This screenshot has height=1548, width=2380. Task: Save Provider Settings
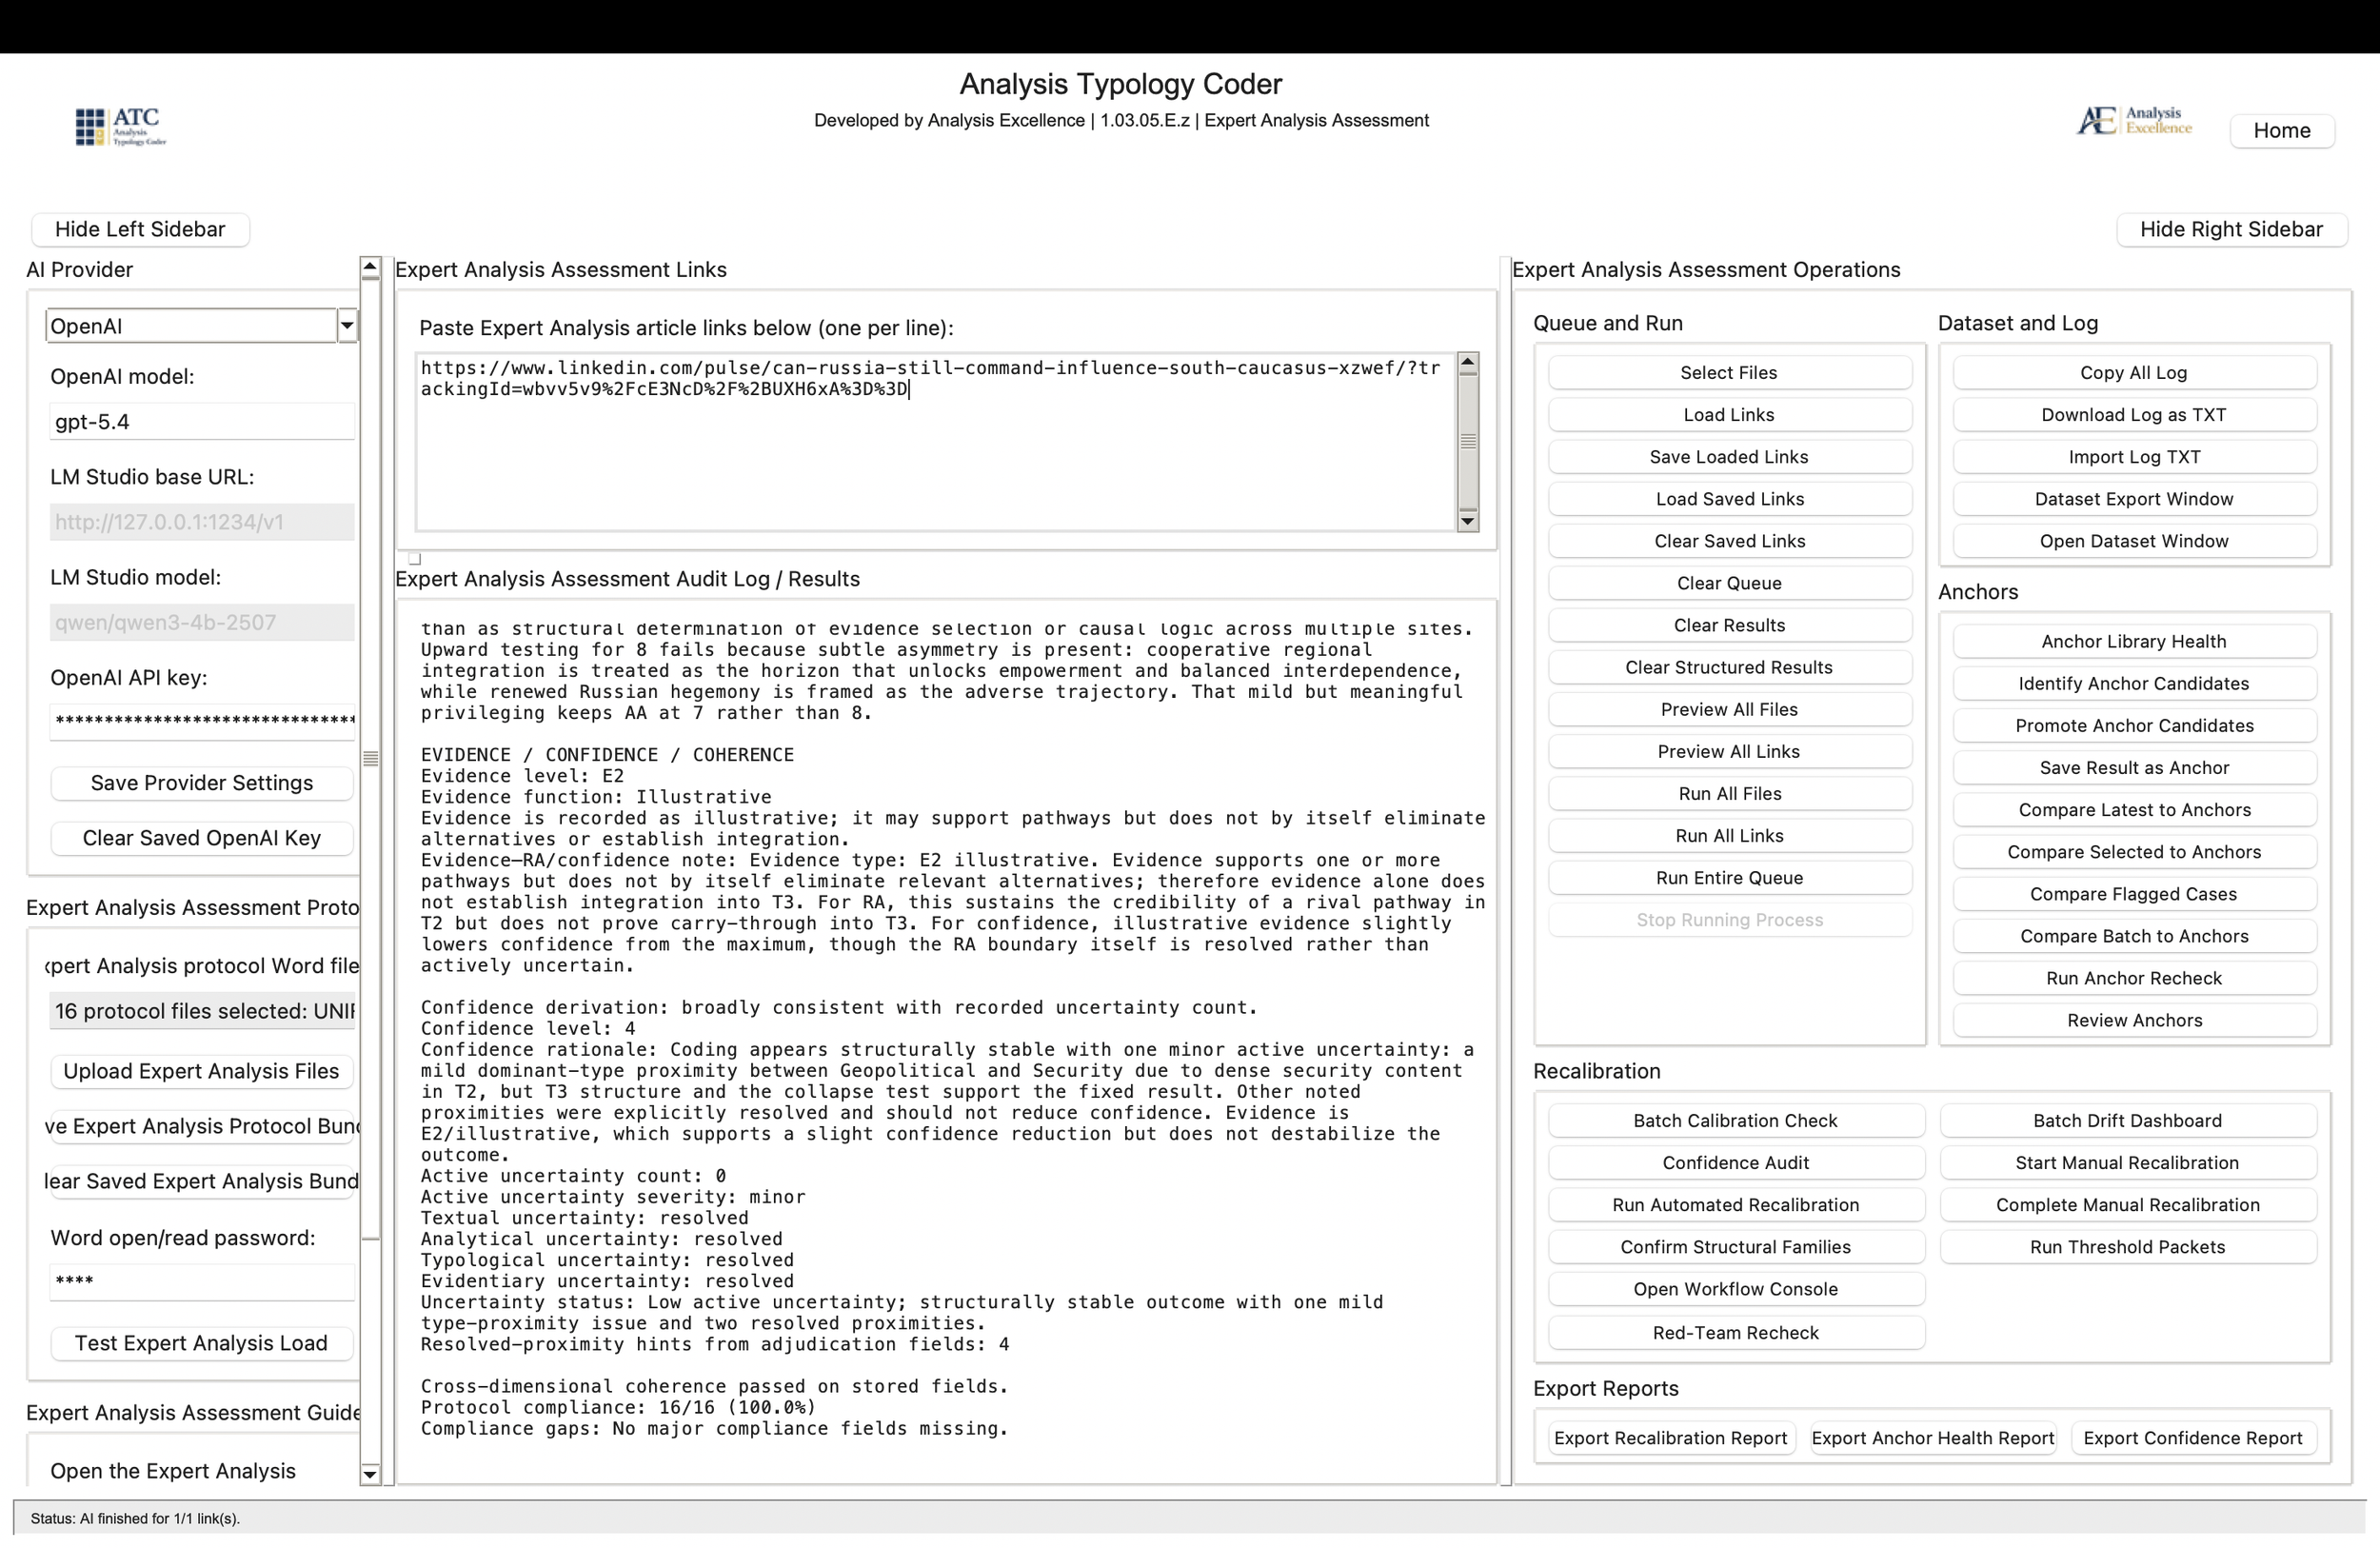(201, 782)
